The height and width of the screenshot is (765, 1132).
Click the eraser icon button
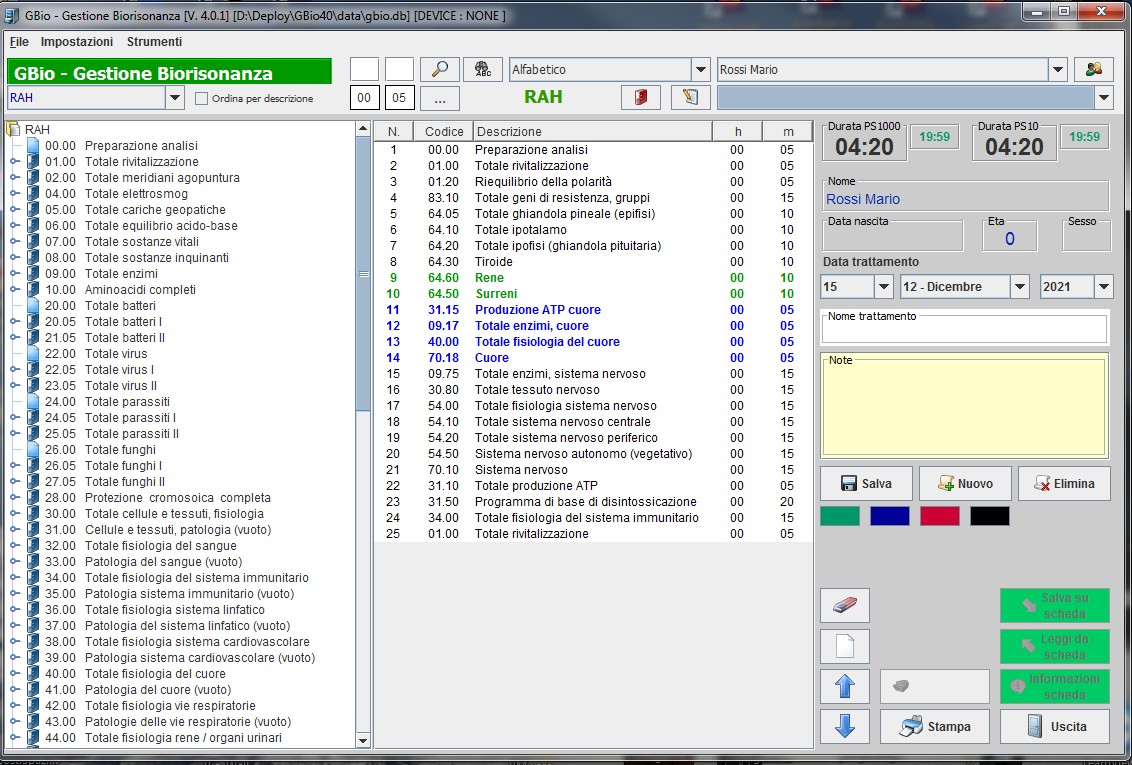tap(845, 606)
